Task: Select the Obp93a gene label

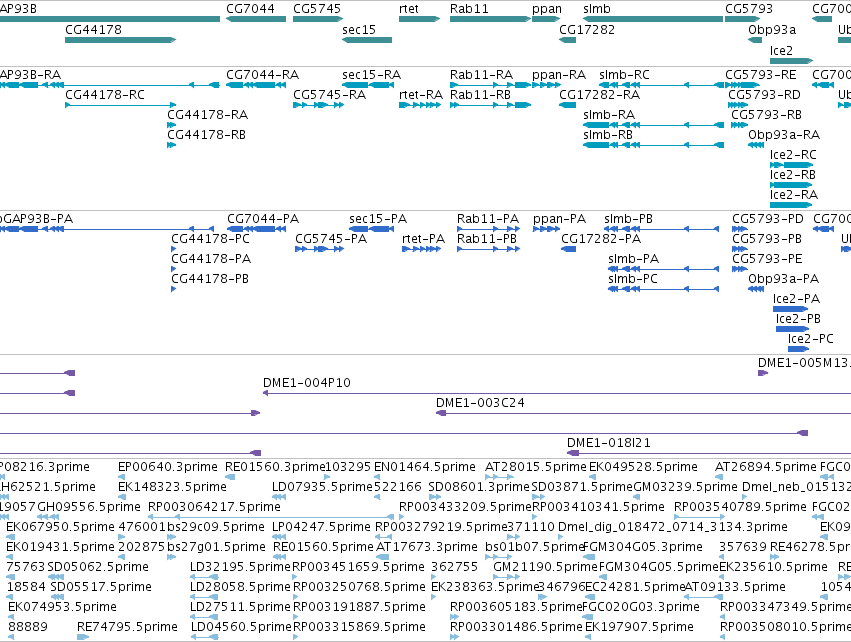Action: (x=772, y=30)
